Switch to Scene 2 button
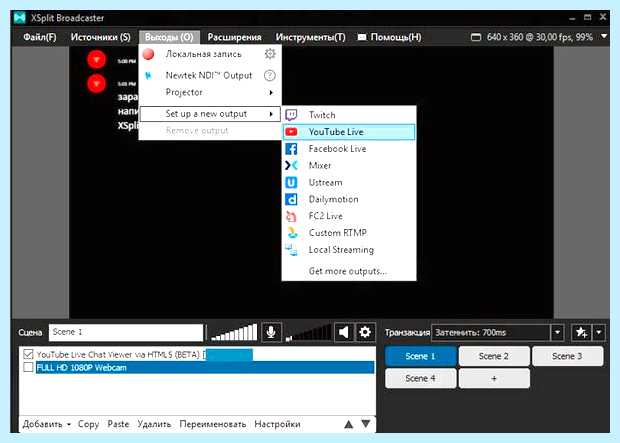This screenshot has height=443, width=620. [x=494, y=356]
